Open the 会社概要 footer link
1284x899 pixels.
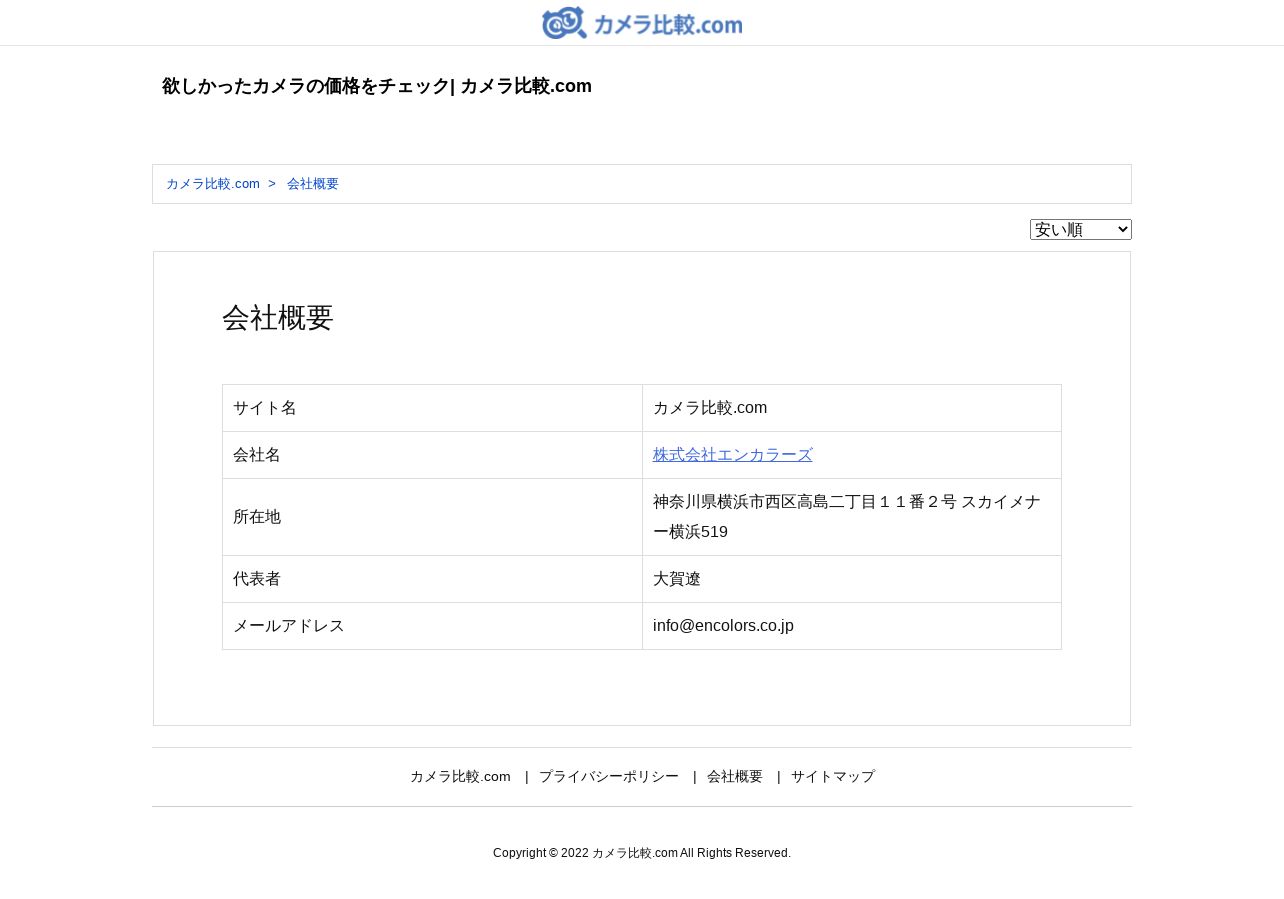[735, 777]
